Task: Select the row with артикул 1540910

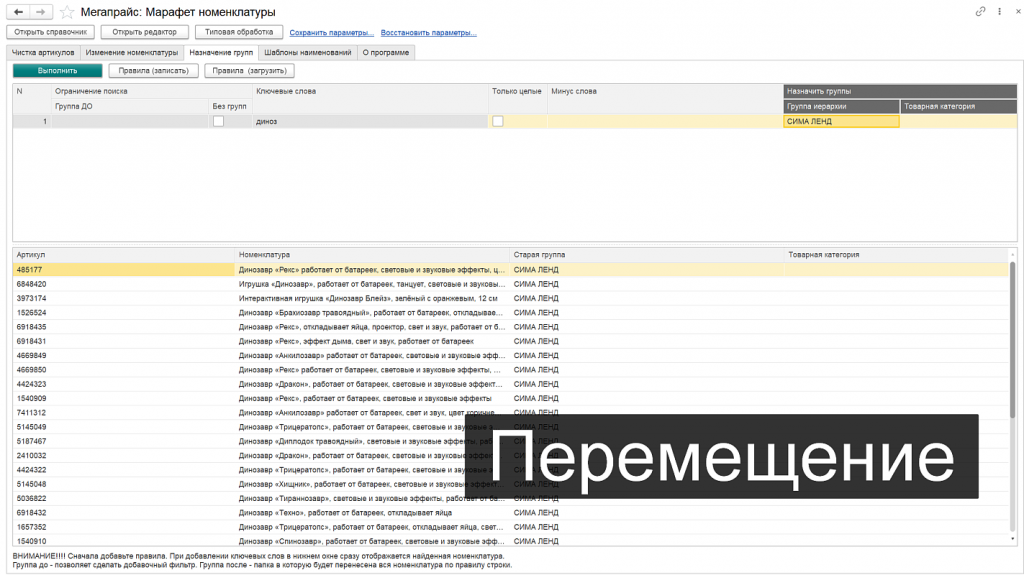Action: [x=511, y=541]
